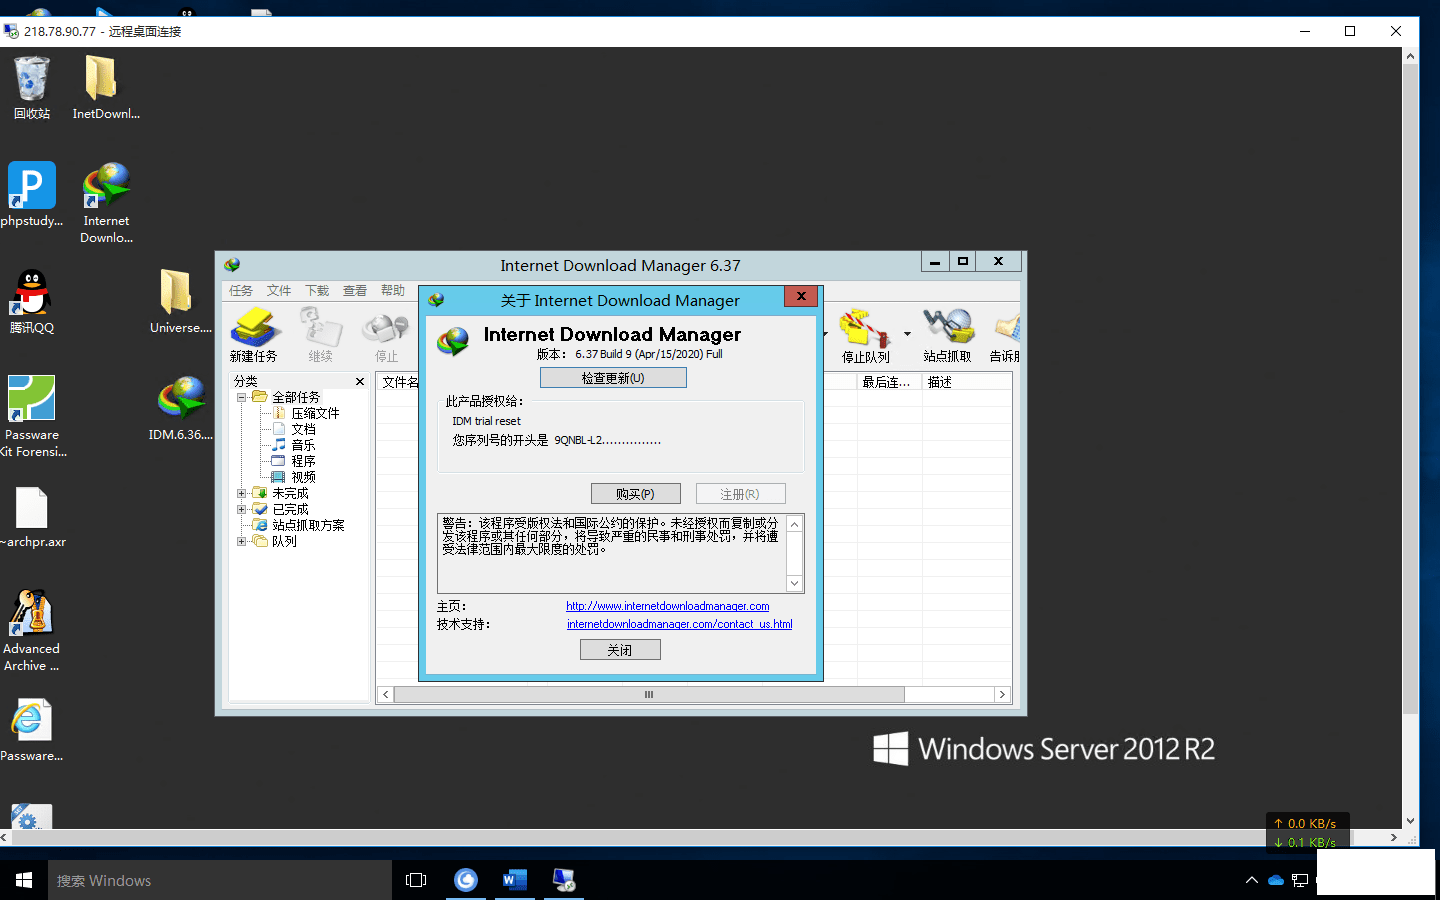1440x900 pixels.
Task: Click the download list scroll right arrow
Action: click(x=1002, y=695)
